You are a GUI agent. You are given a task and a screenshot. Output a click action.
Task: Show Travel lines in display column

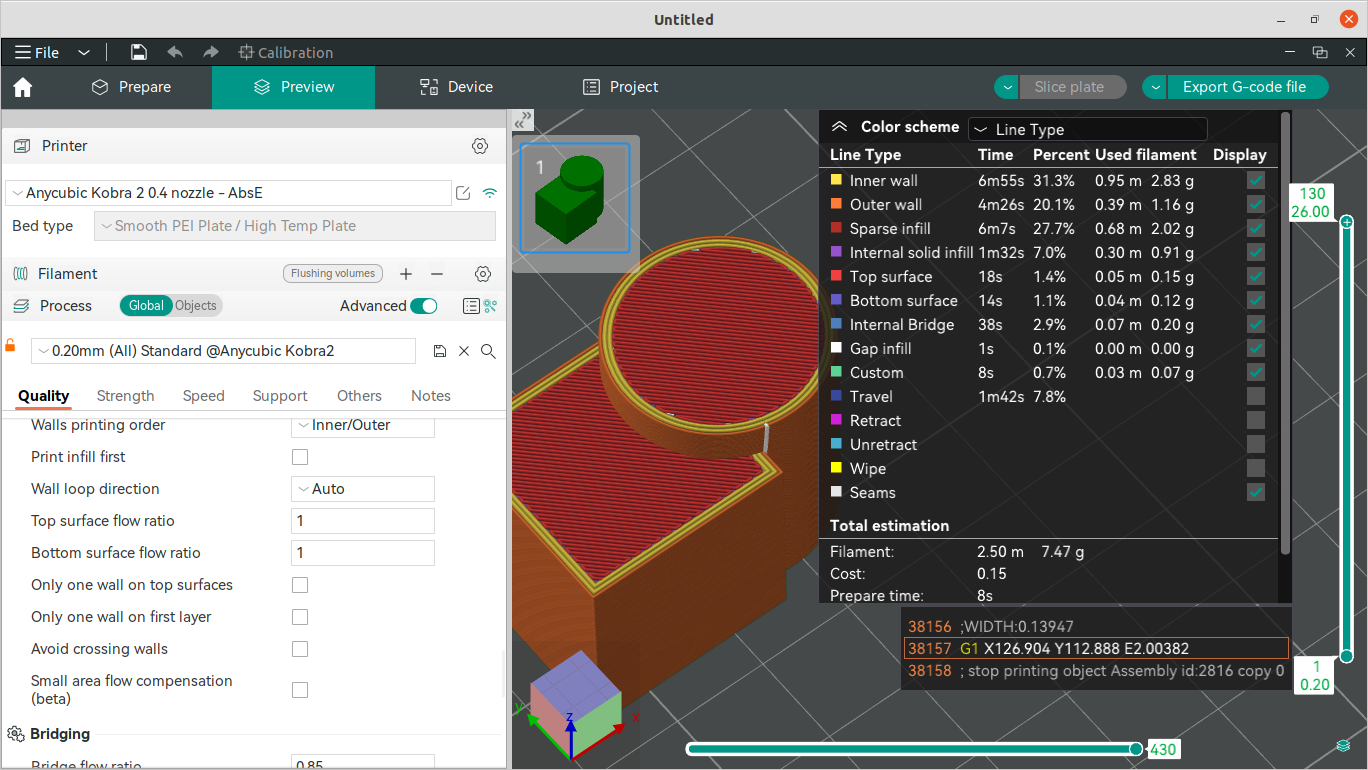[1256, 397]
